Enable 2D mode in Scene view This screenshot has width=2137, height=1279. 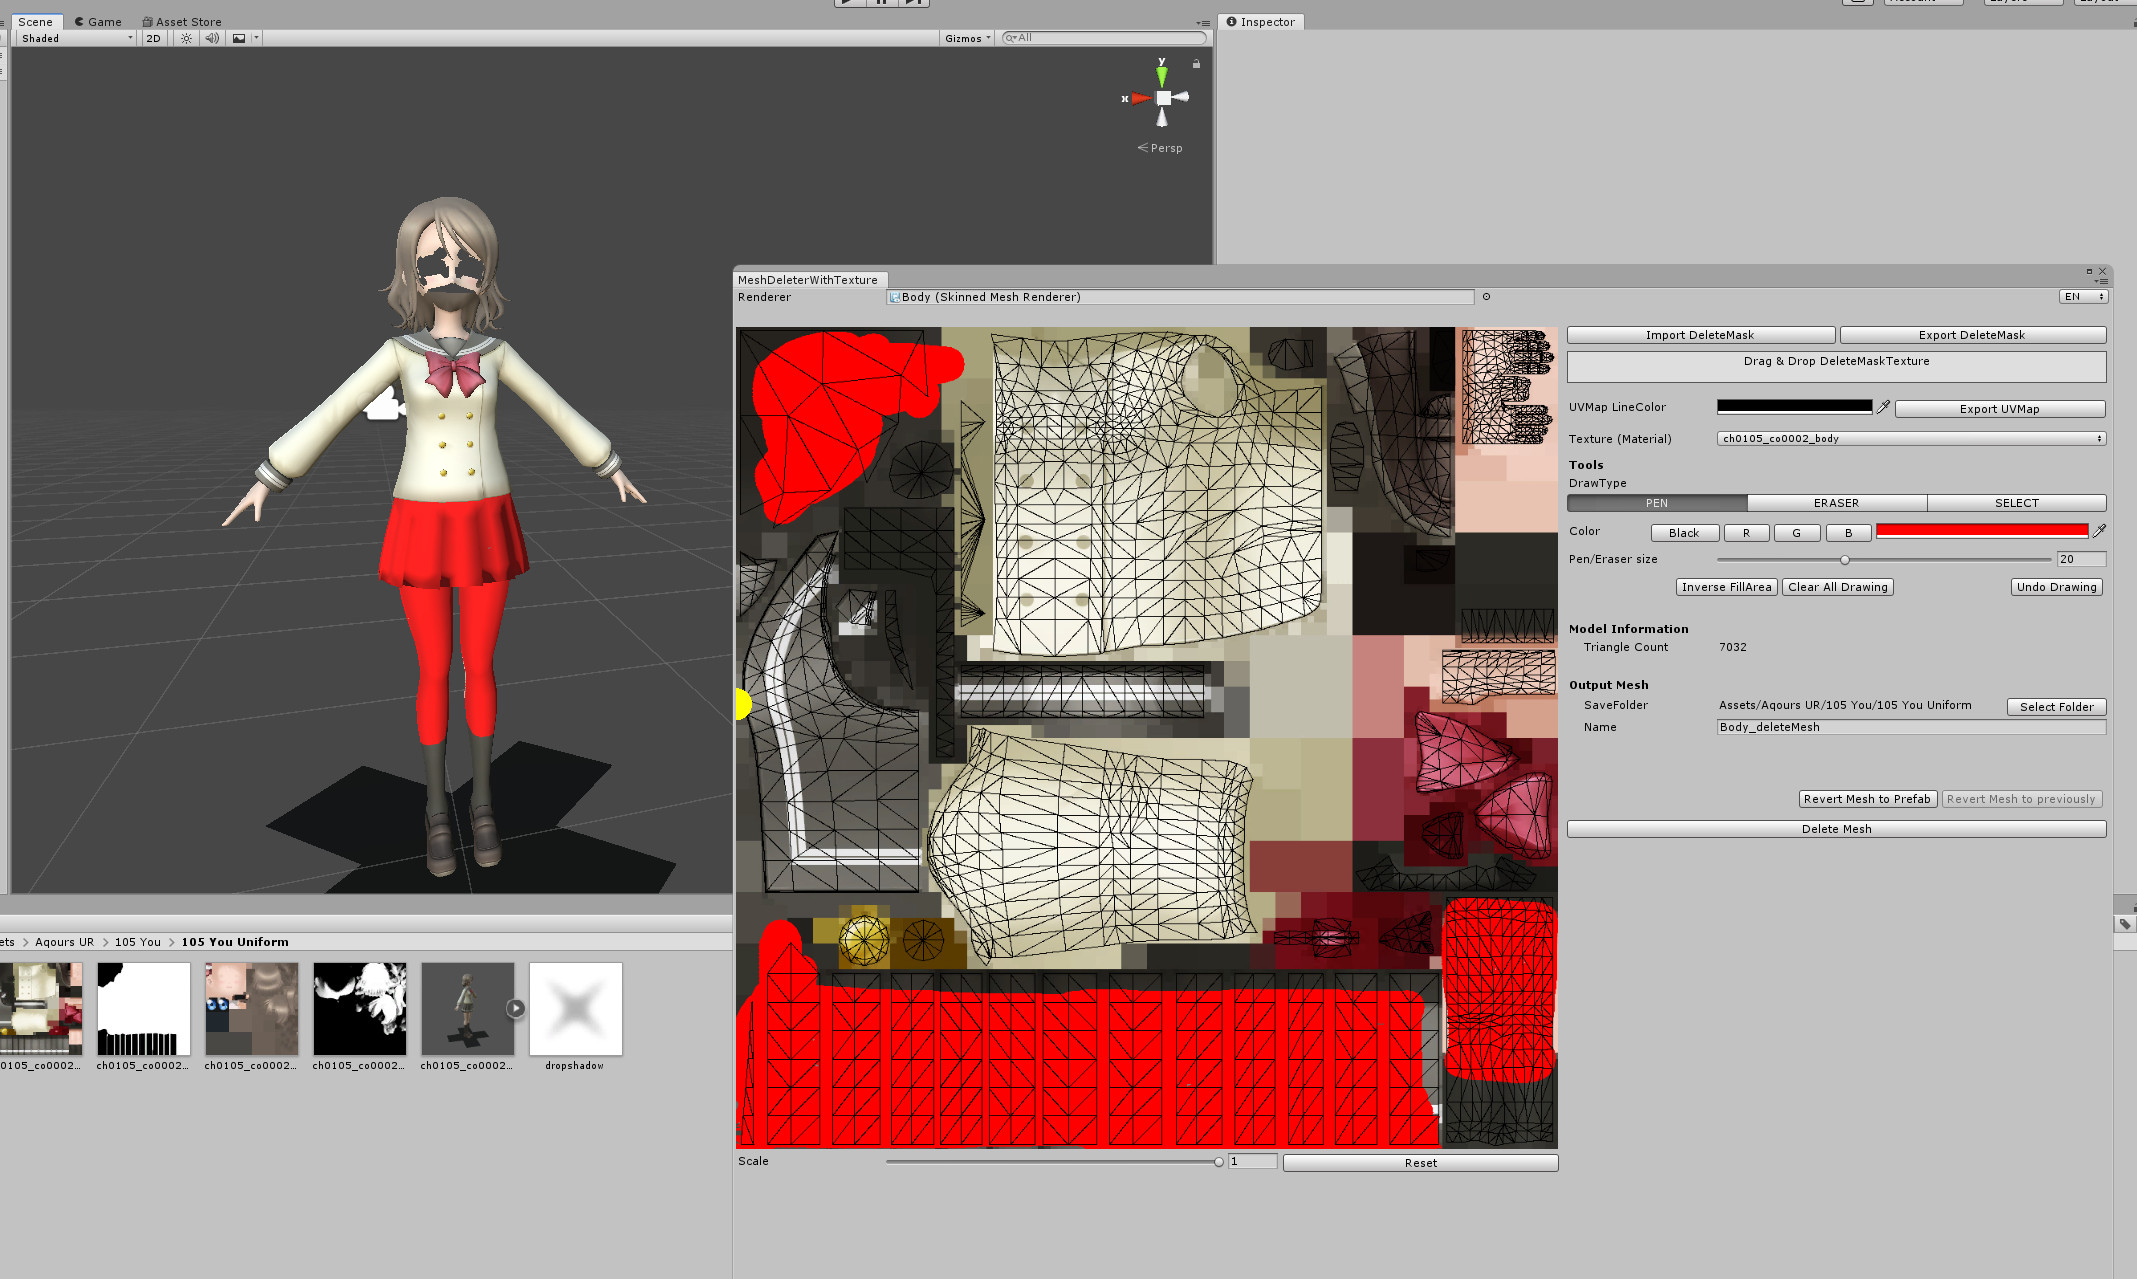[152, 38]
